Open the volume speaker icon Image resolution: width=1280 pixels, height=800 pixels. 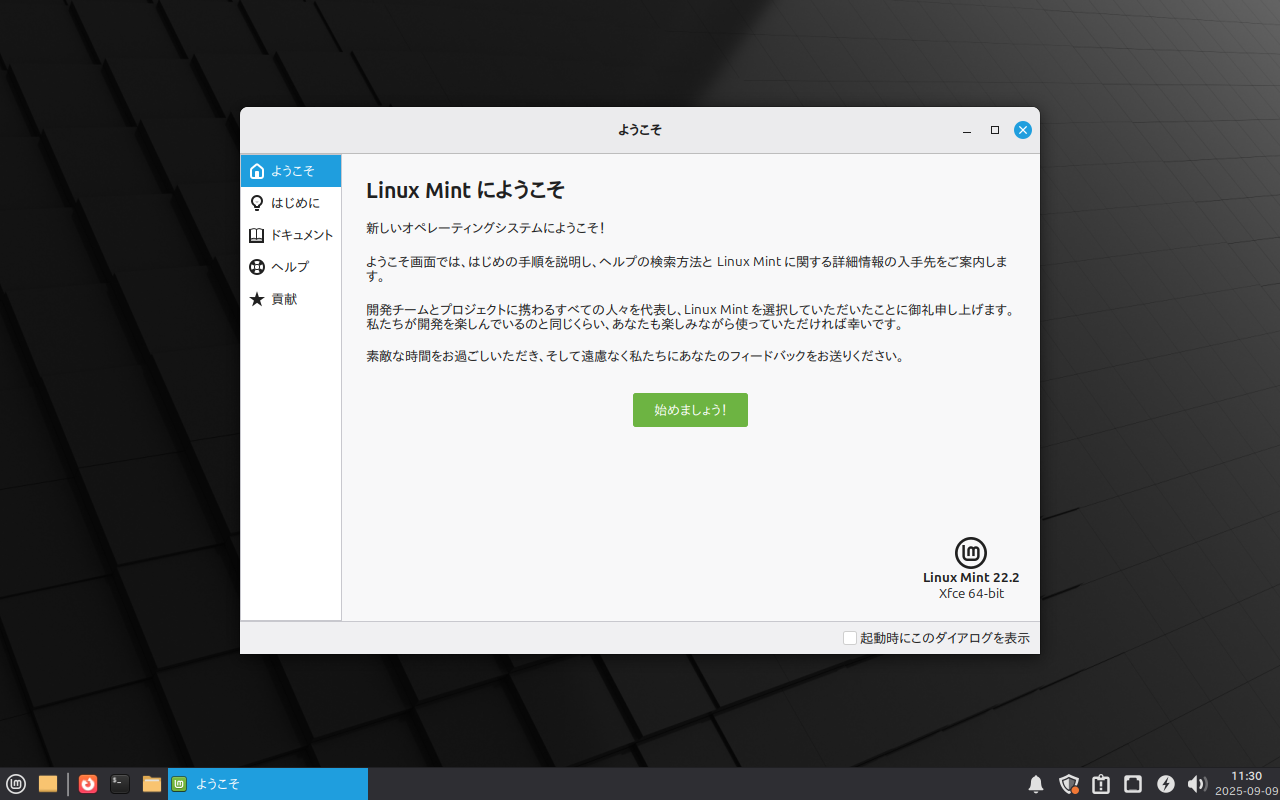point(1197,784)
